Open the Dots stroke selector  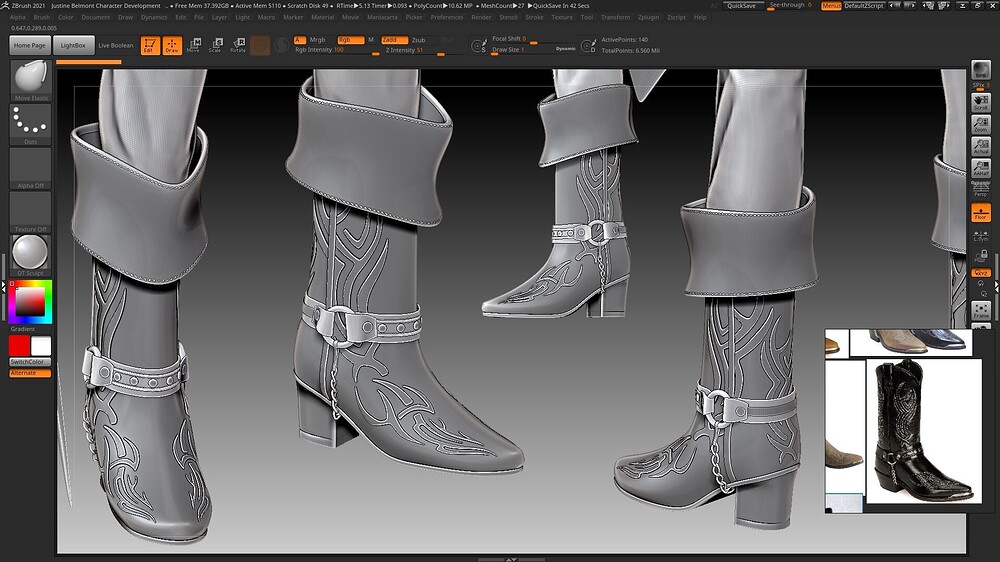tap(31, 124)
